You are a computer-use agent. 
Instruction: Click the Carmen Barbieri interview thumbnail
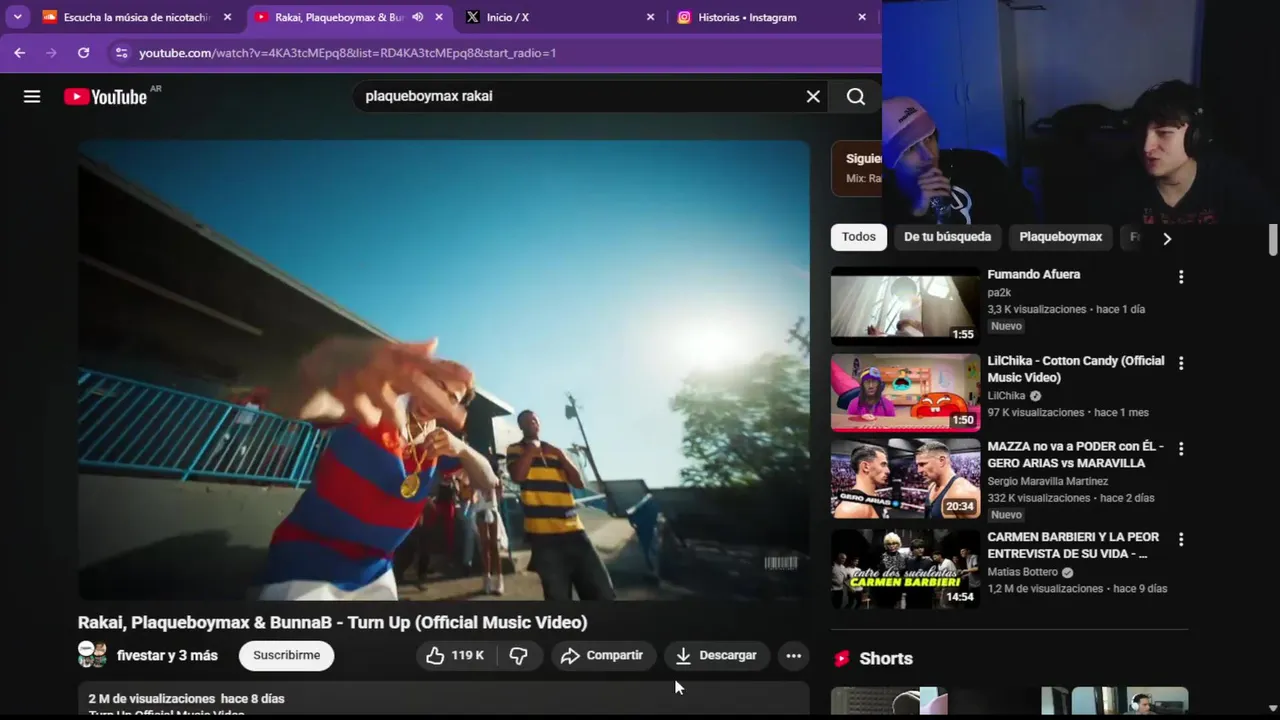pyautogui.click(x=905, y=569)
